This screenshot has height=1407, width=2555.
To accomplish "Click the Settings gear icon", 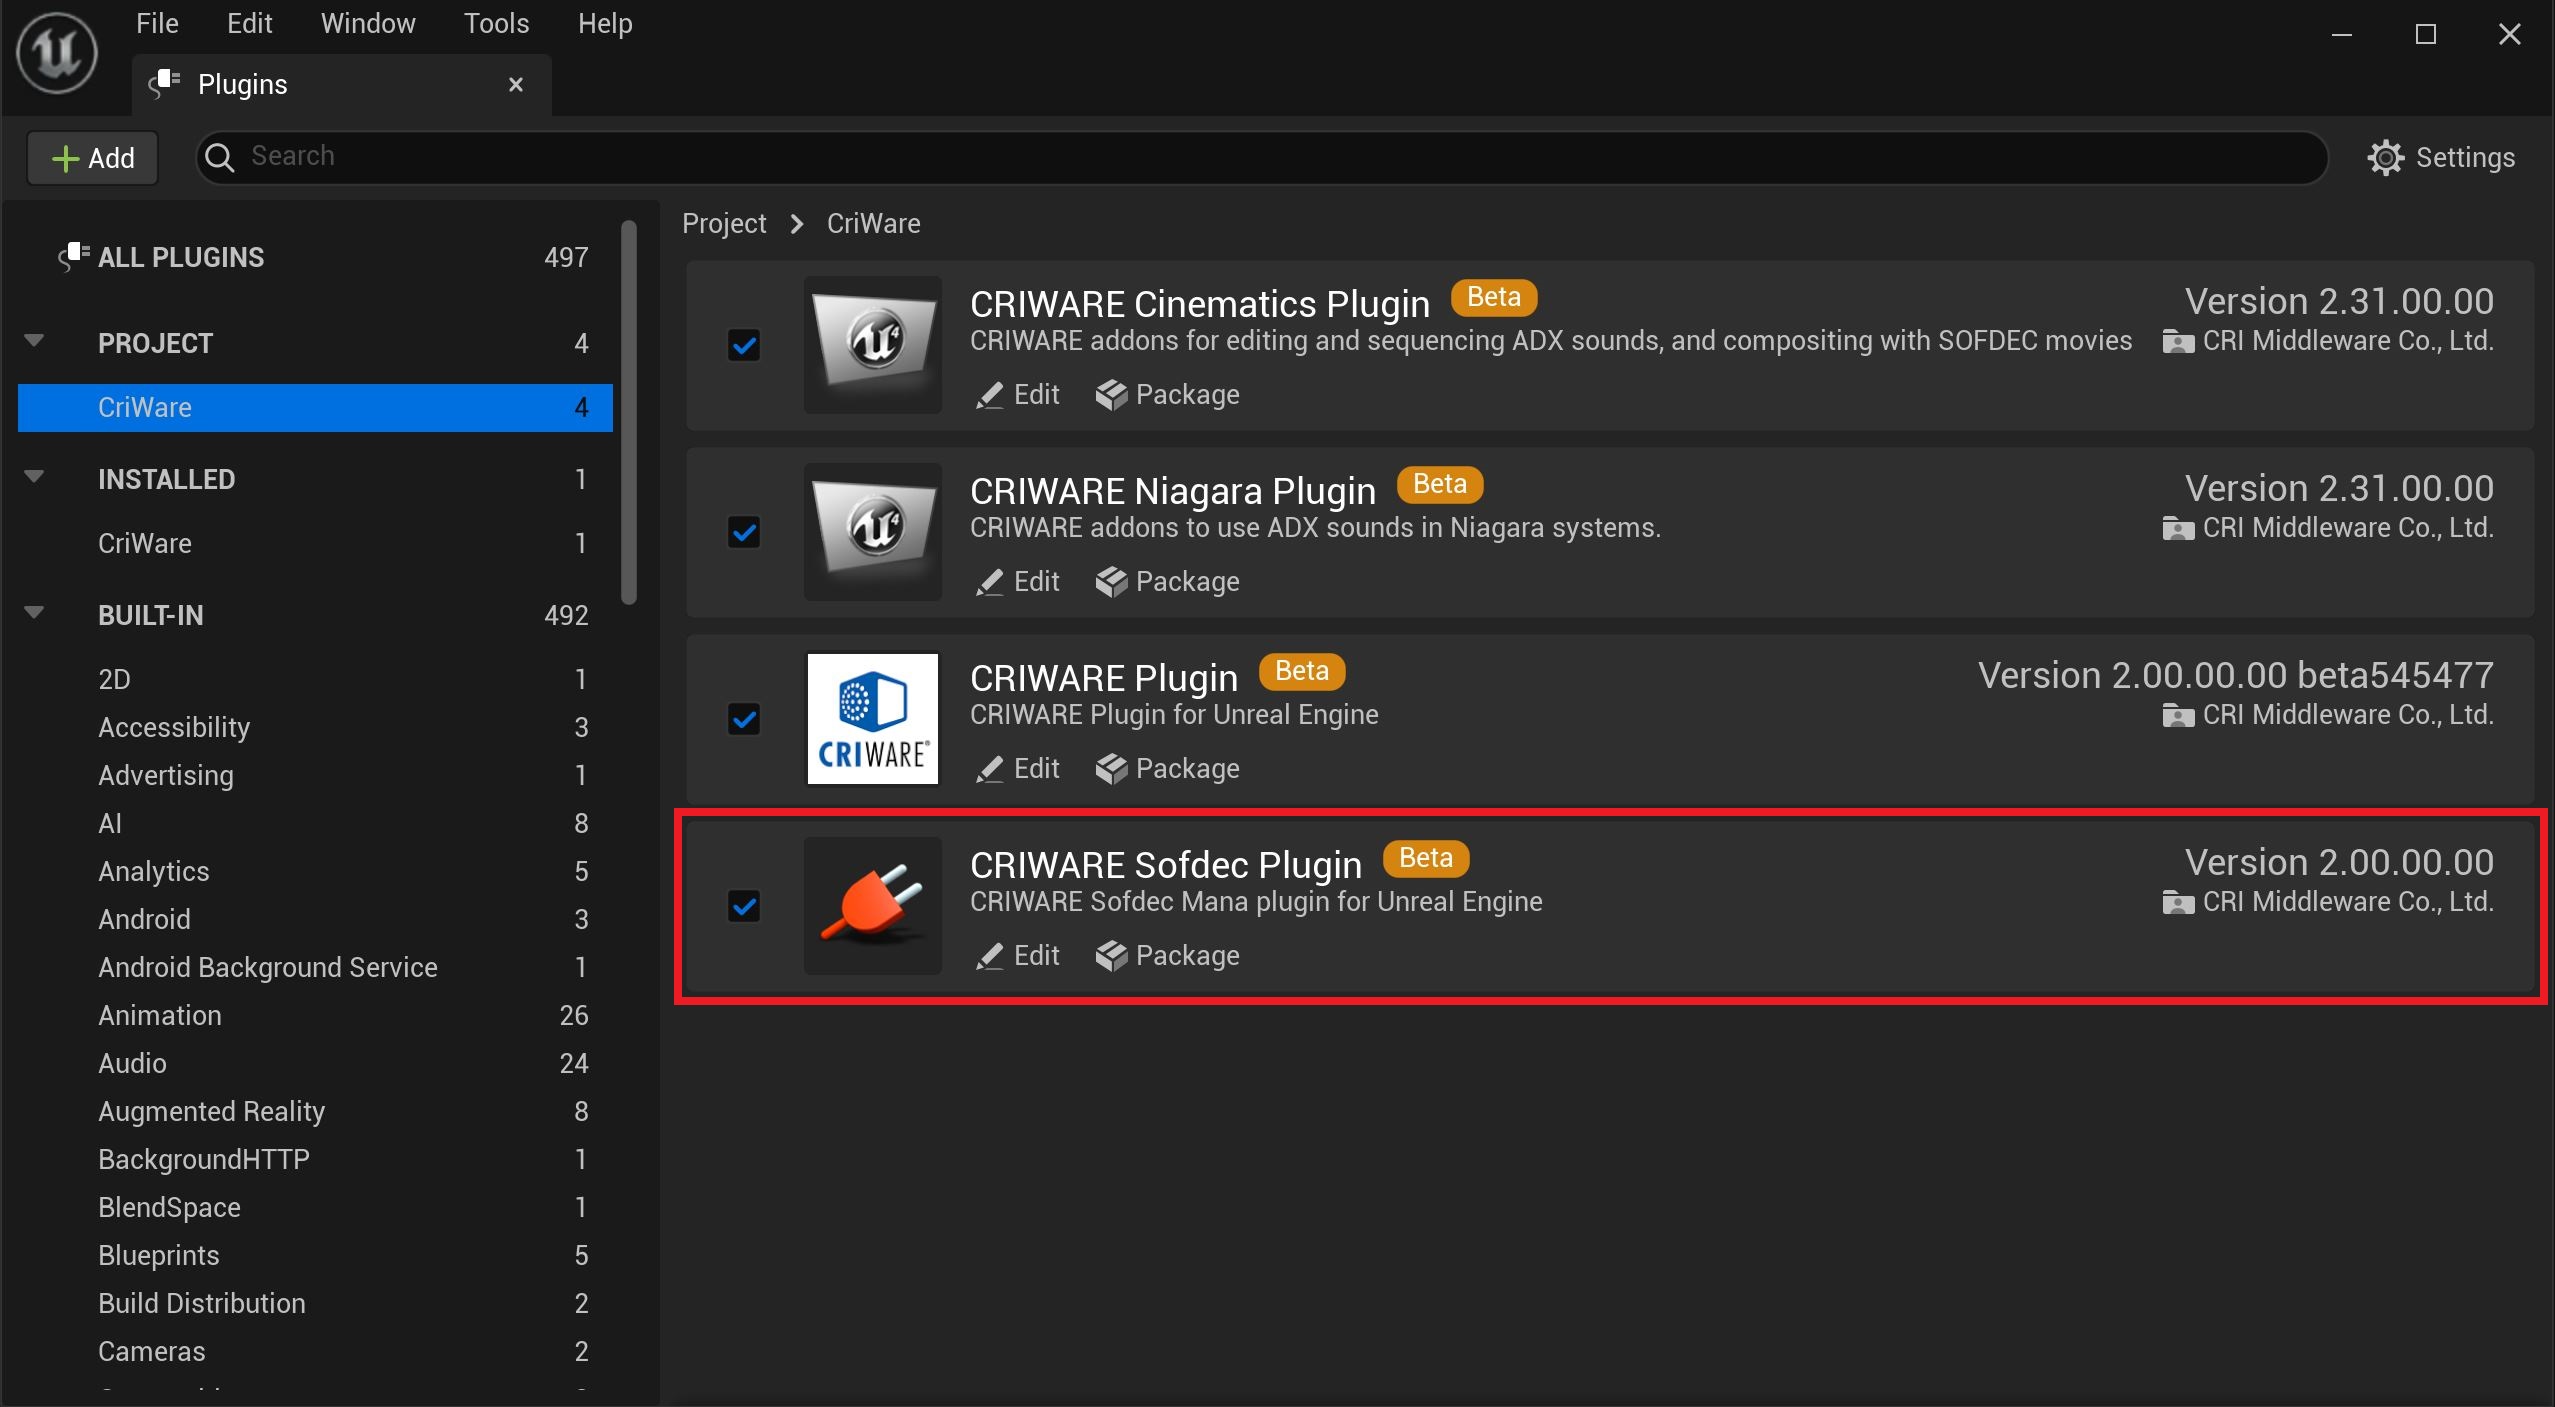I will point(2385,158).
